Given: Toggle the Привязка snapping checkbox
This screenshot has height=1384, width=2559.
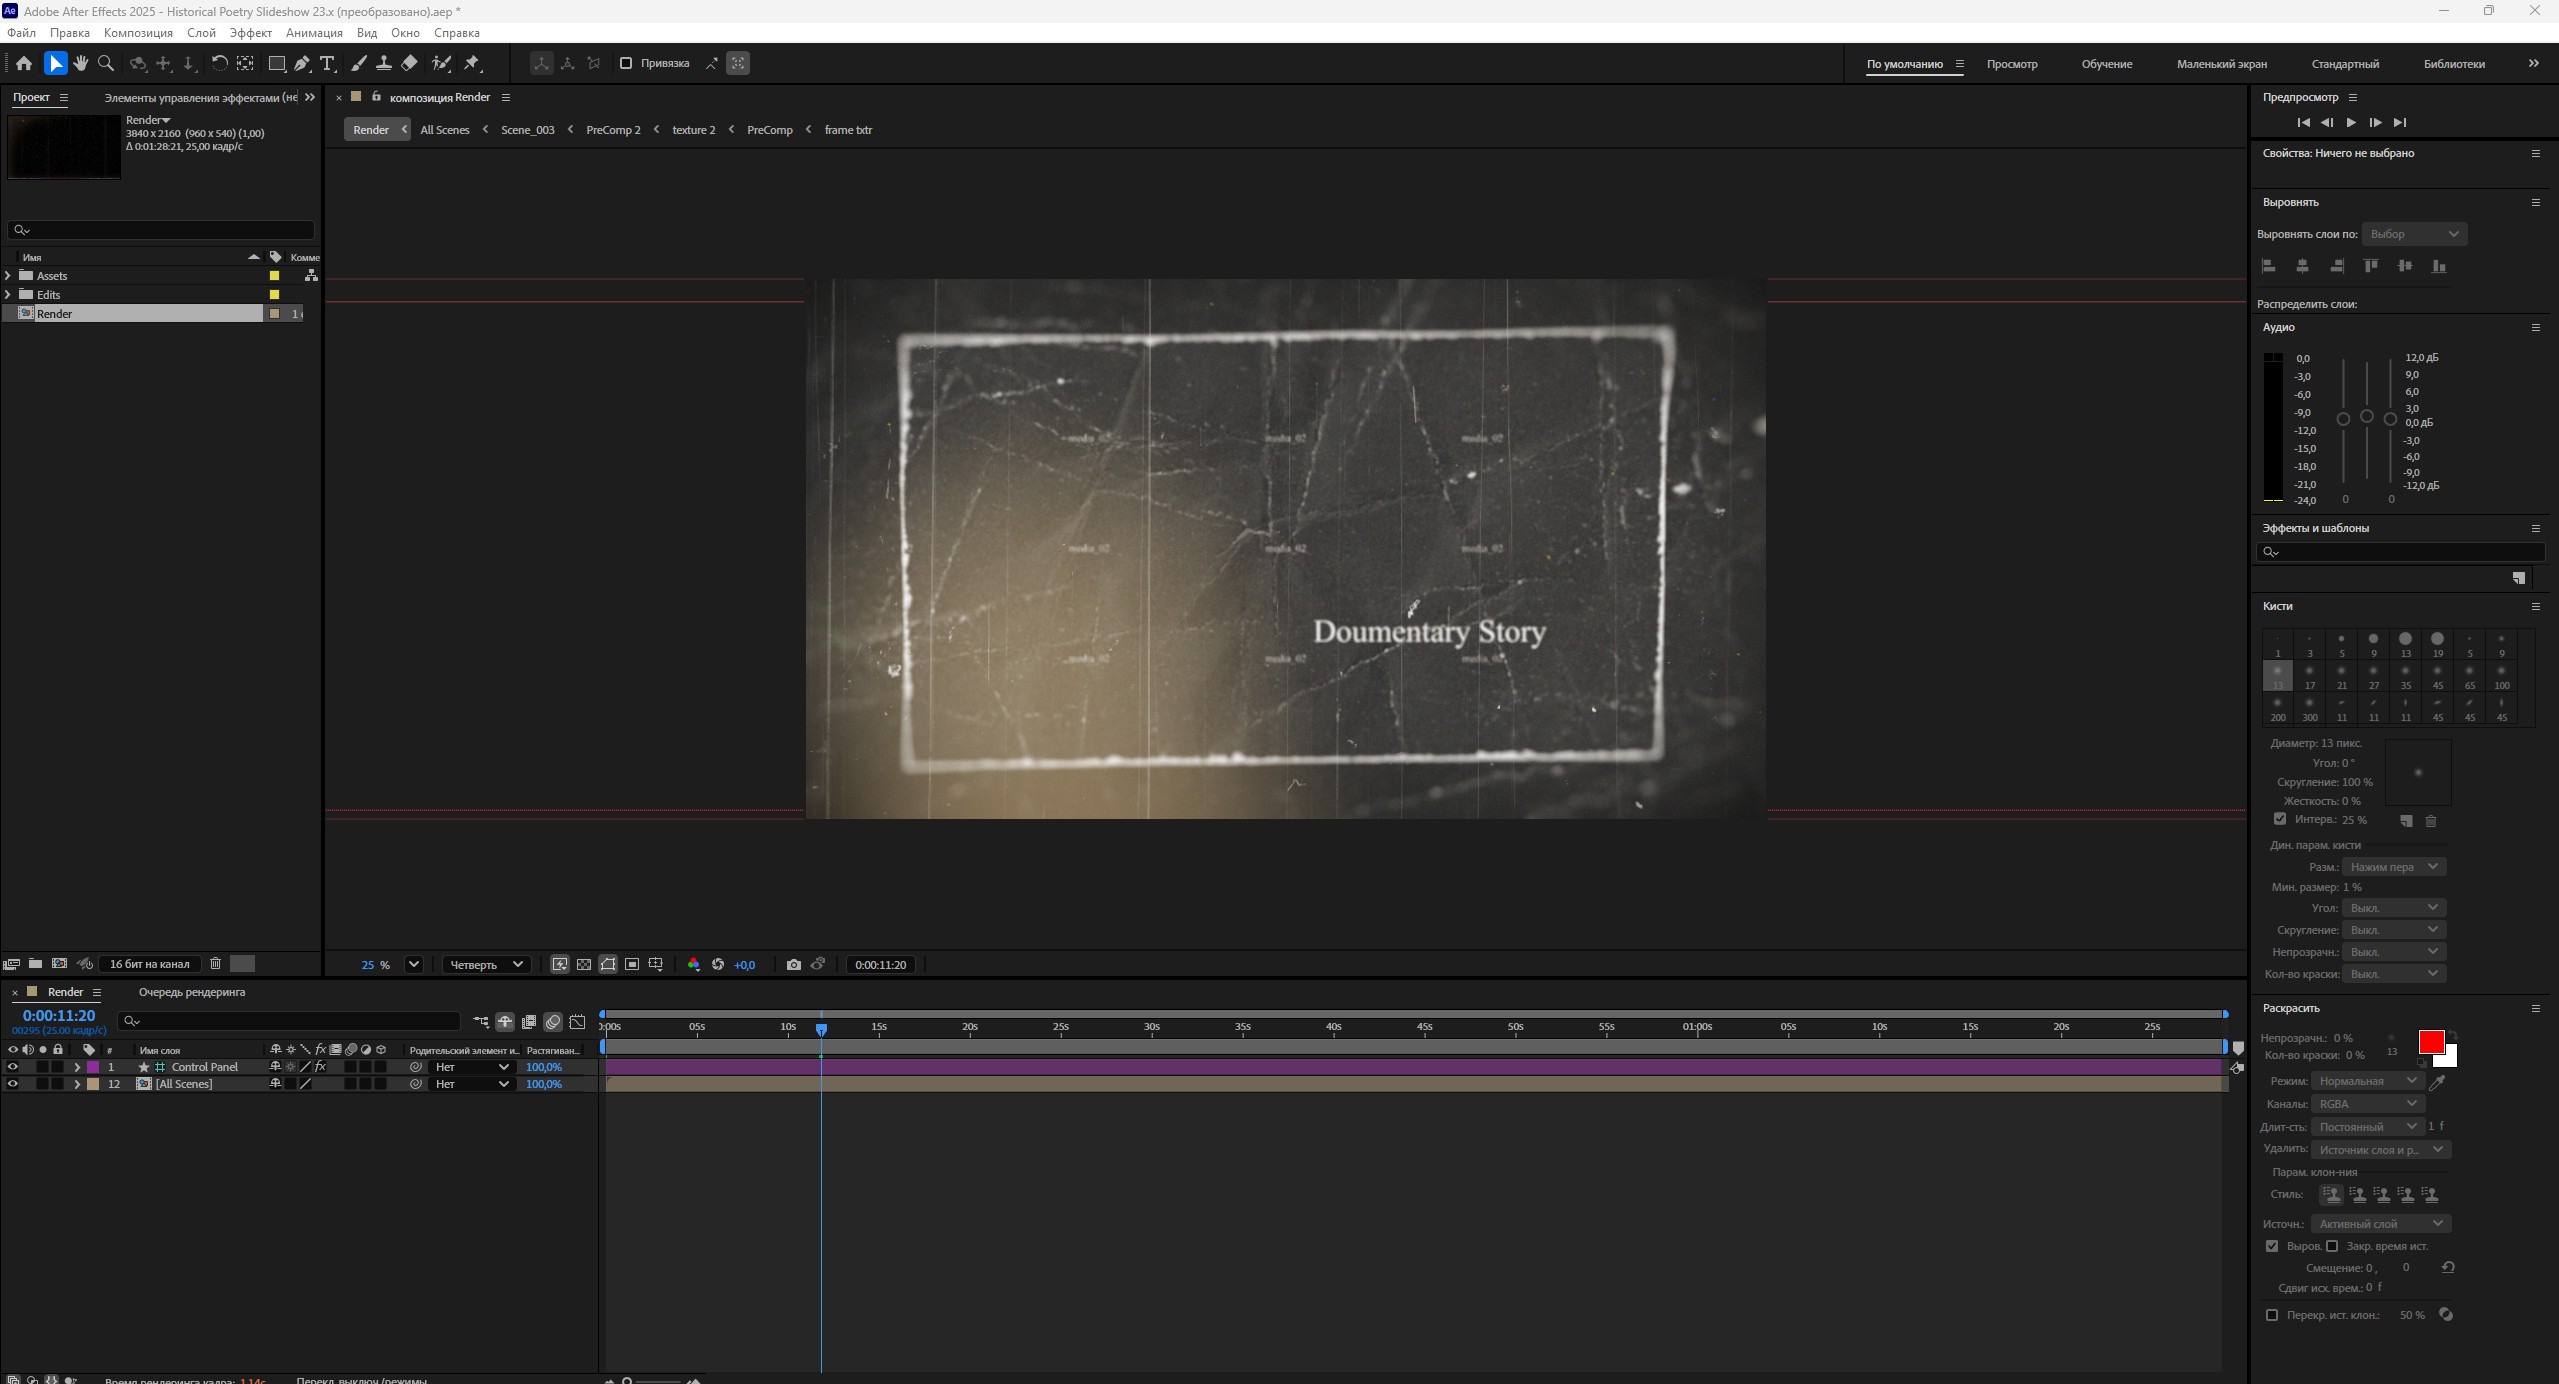Looking at the screenshot, I should [x=626, y=63].
